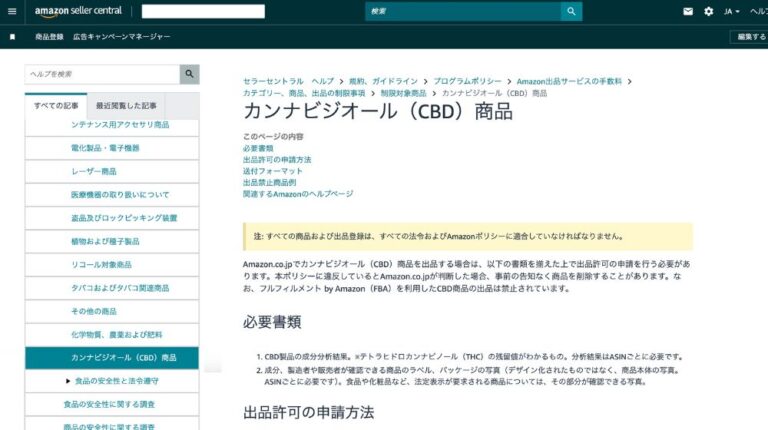This screenshot has height=430, width=768.
Task: Select the すべての記事 tab
Action: (56, 105)
